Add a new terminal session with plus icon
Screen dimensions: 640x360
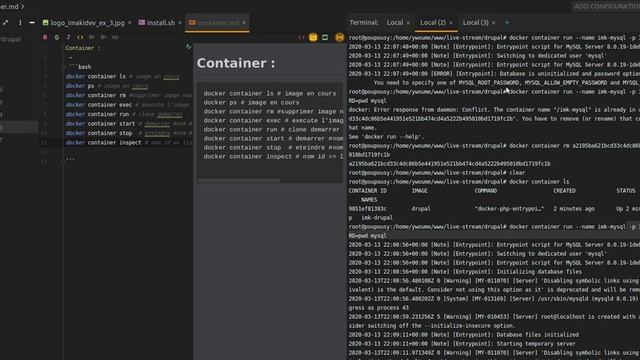(507, 23)
